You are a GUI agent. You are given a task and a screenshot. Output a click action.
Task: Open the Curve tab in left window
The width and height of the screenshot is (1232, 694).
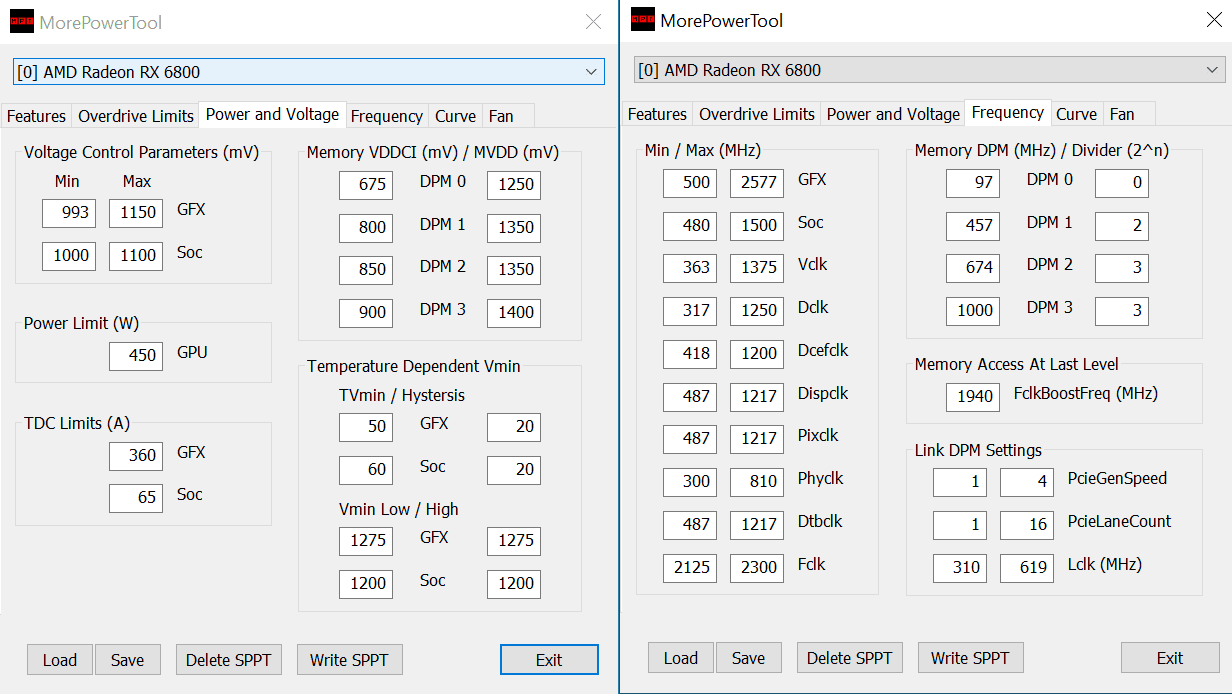coord(455,116)
